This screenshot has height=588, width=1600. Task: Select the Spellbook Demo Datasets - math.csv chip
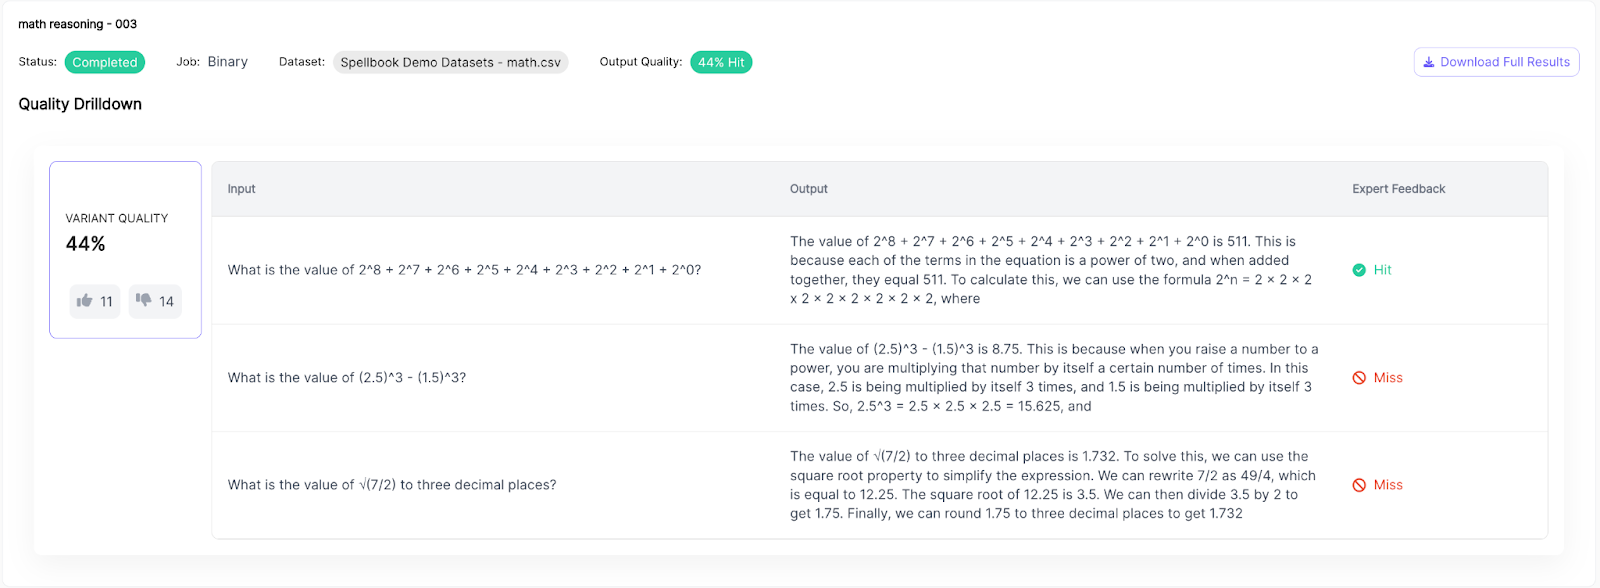coord(450,62)
